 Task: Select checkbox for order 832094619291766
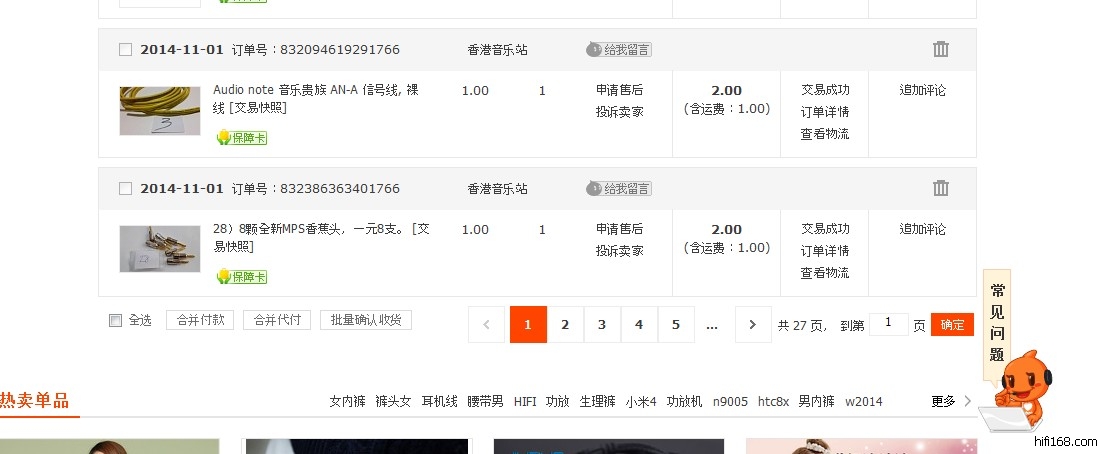click(125, 49)
